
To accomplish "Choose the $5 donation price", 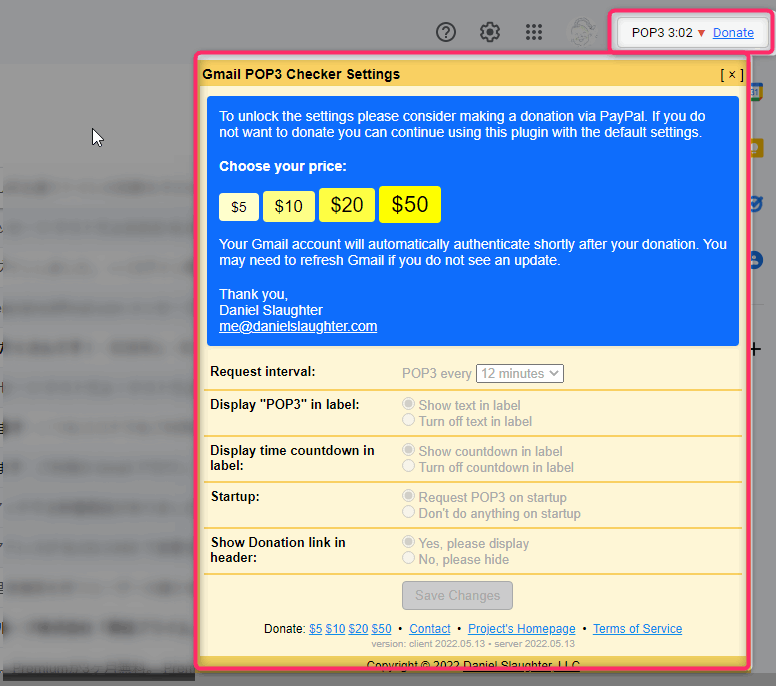I will pos(239,207).
